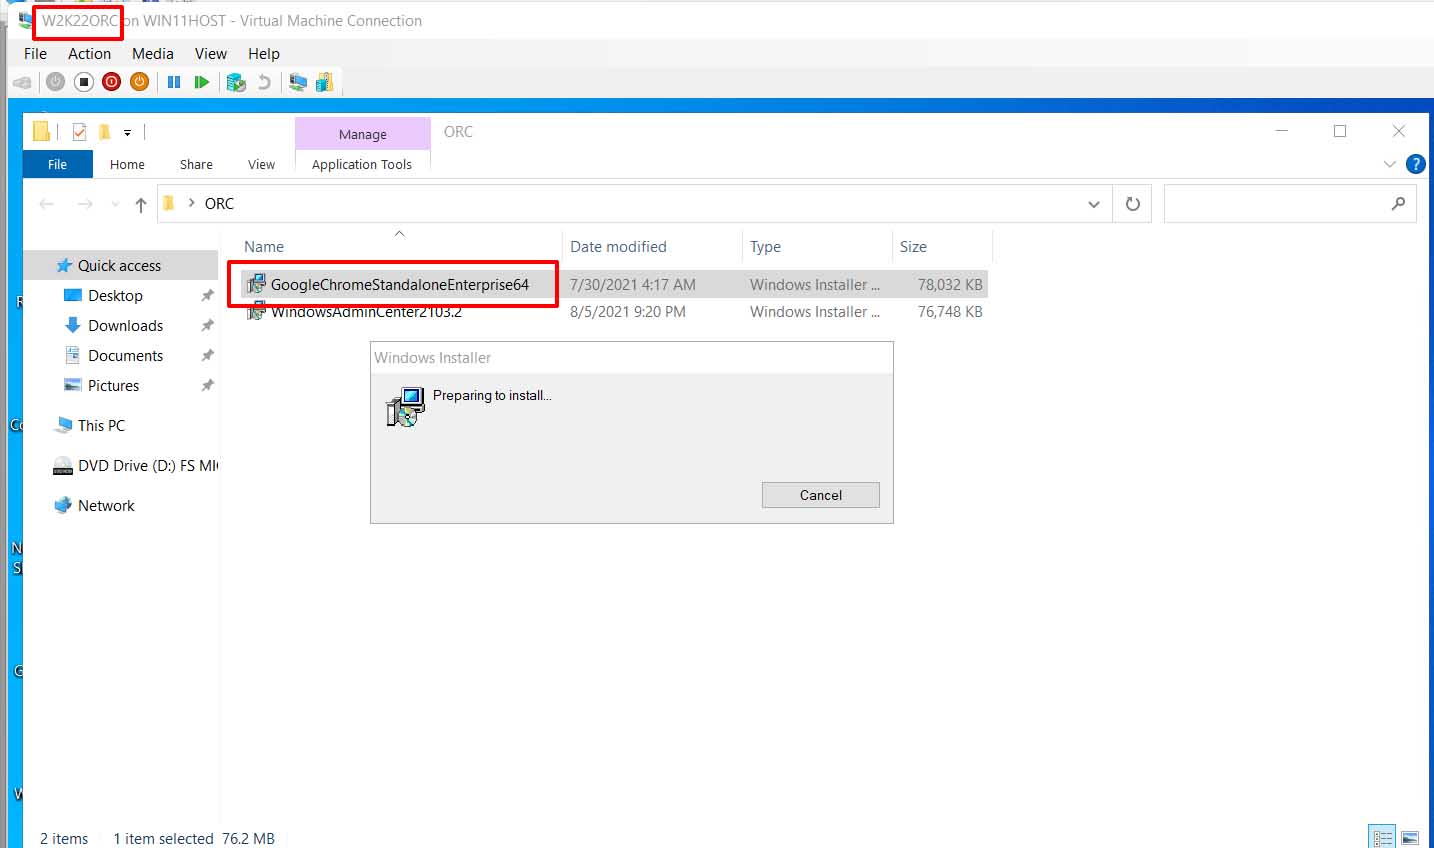Click the Properties quick access icon
Screen dimensions: 1434x848
coord(79,132)
